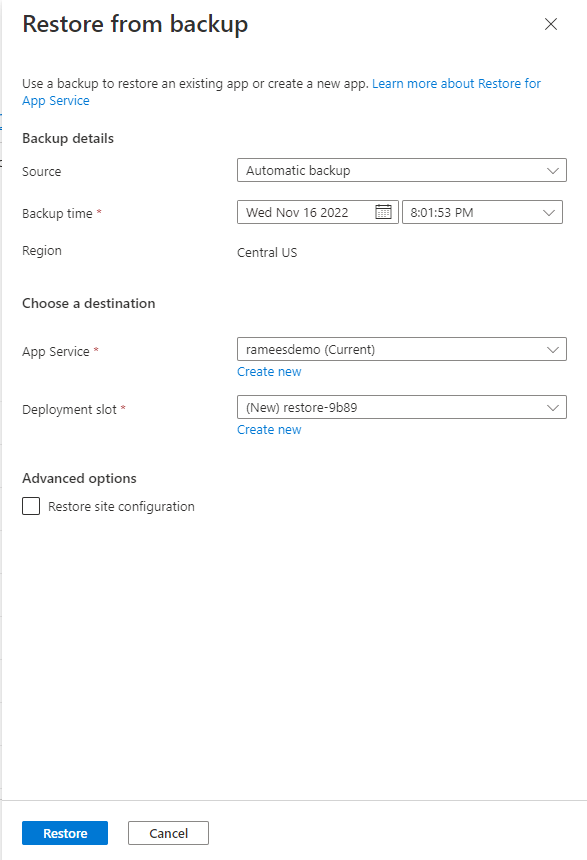Viewport: 587px width, 860px height.
Task: Close the Restore from backup panel
Action: pyautogui.click(x=550, y=24)
